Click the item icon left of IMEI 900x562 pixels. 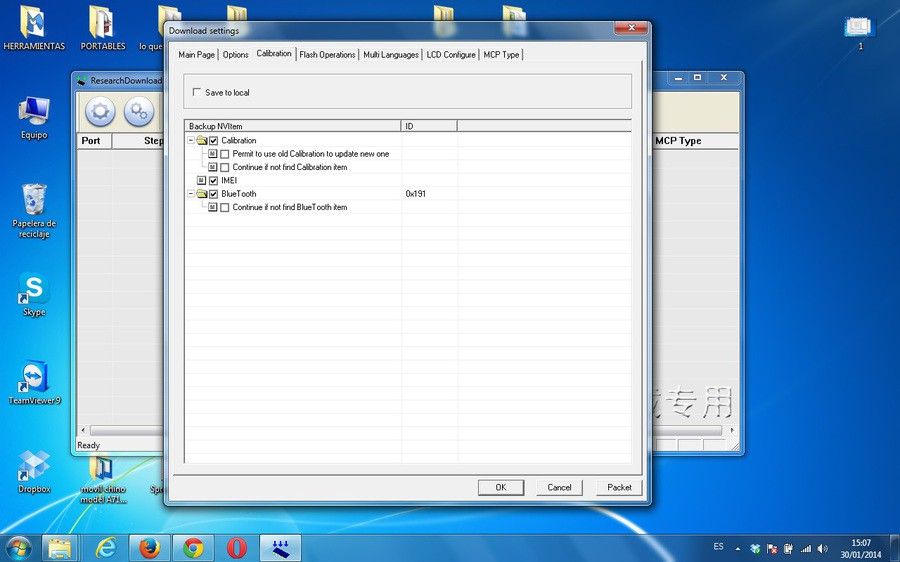click(201, 180)
